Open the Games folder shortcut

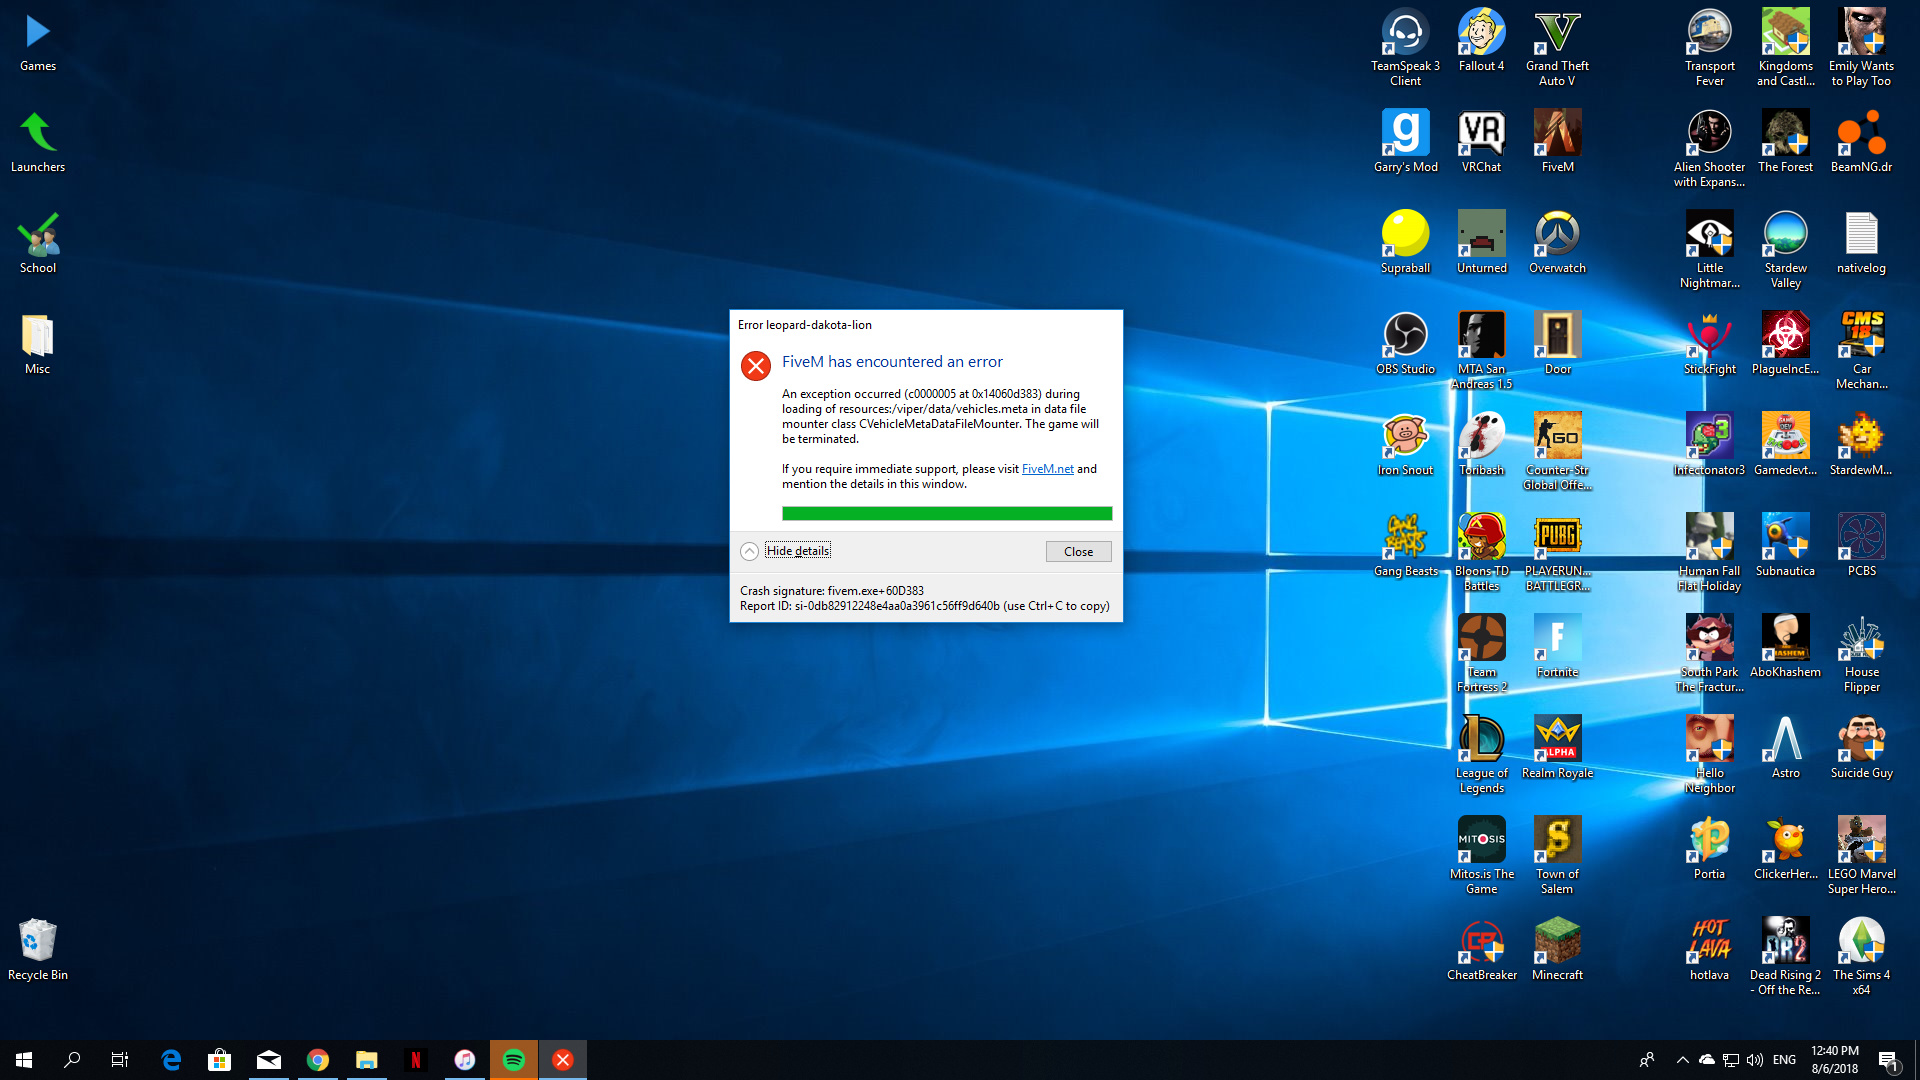tap(38, 41)
